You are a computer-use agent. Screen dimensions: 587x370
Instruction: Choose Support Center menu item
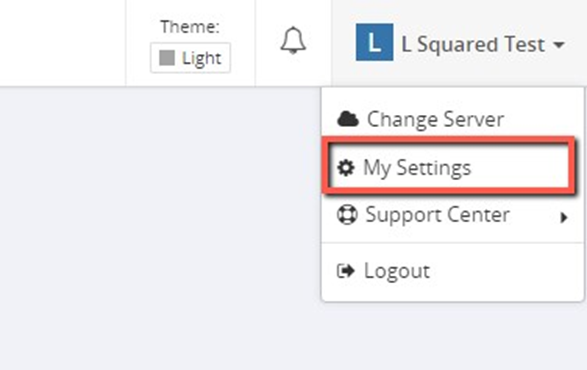tap(453, 215)
